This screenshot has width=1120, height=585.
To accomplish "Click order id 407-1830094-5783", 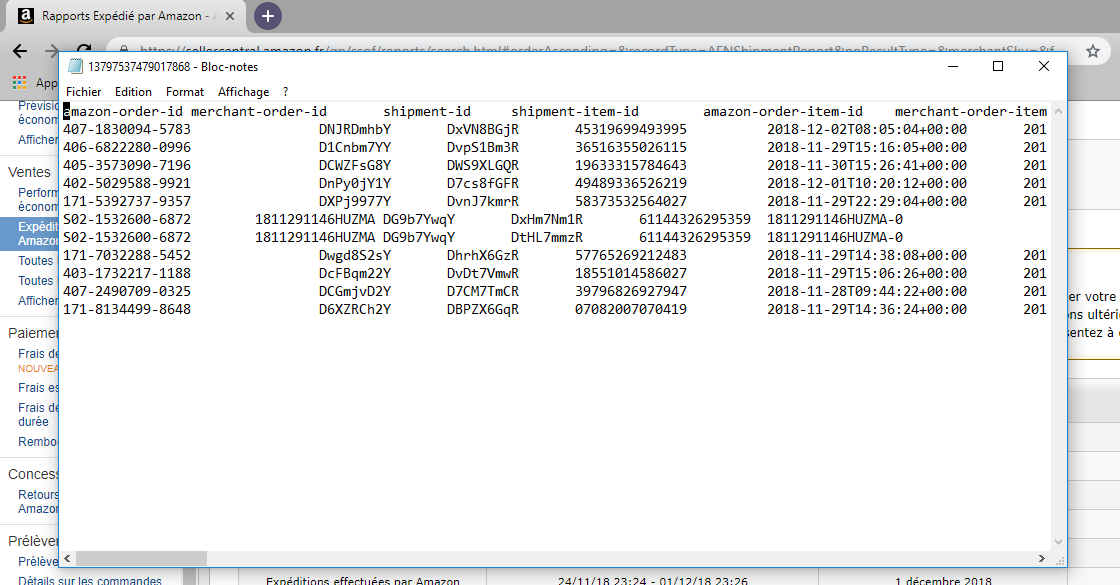I will [x=126, y=129].
